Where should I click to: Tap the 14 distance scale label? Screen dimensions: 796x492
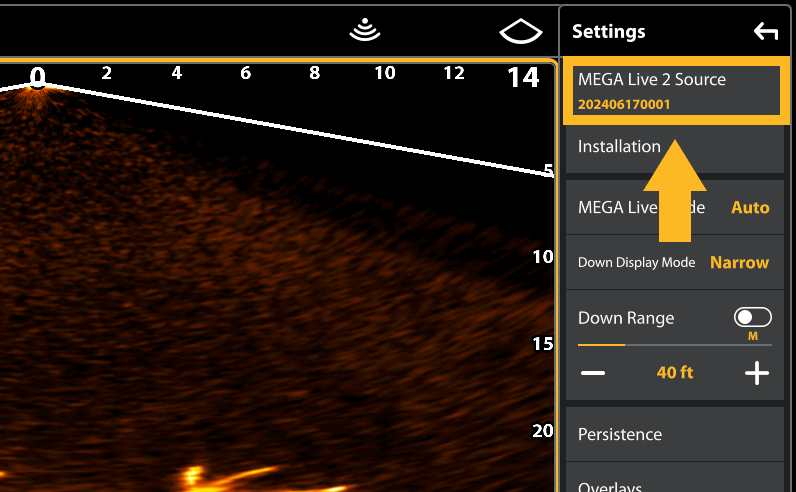click(x=523, y=78)
